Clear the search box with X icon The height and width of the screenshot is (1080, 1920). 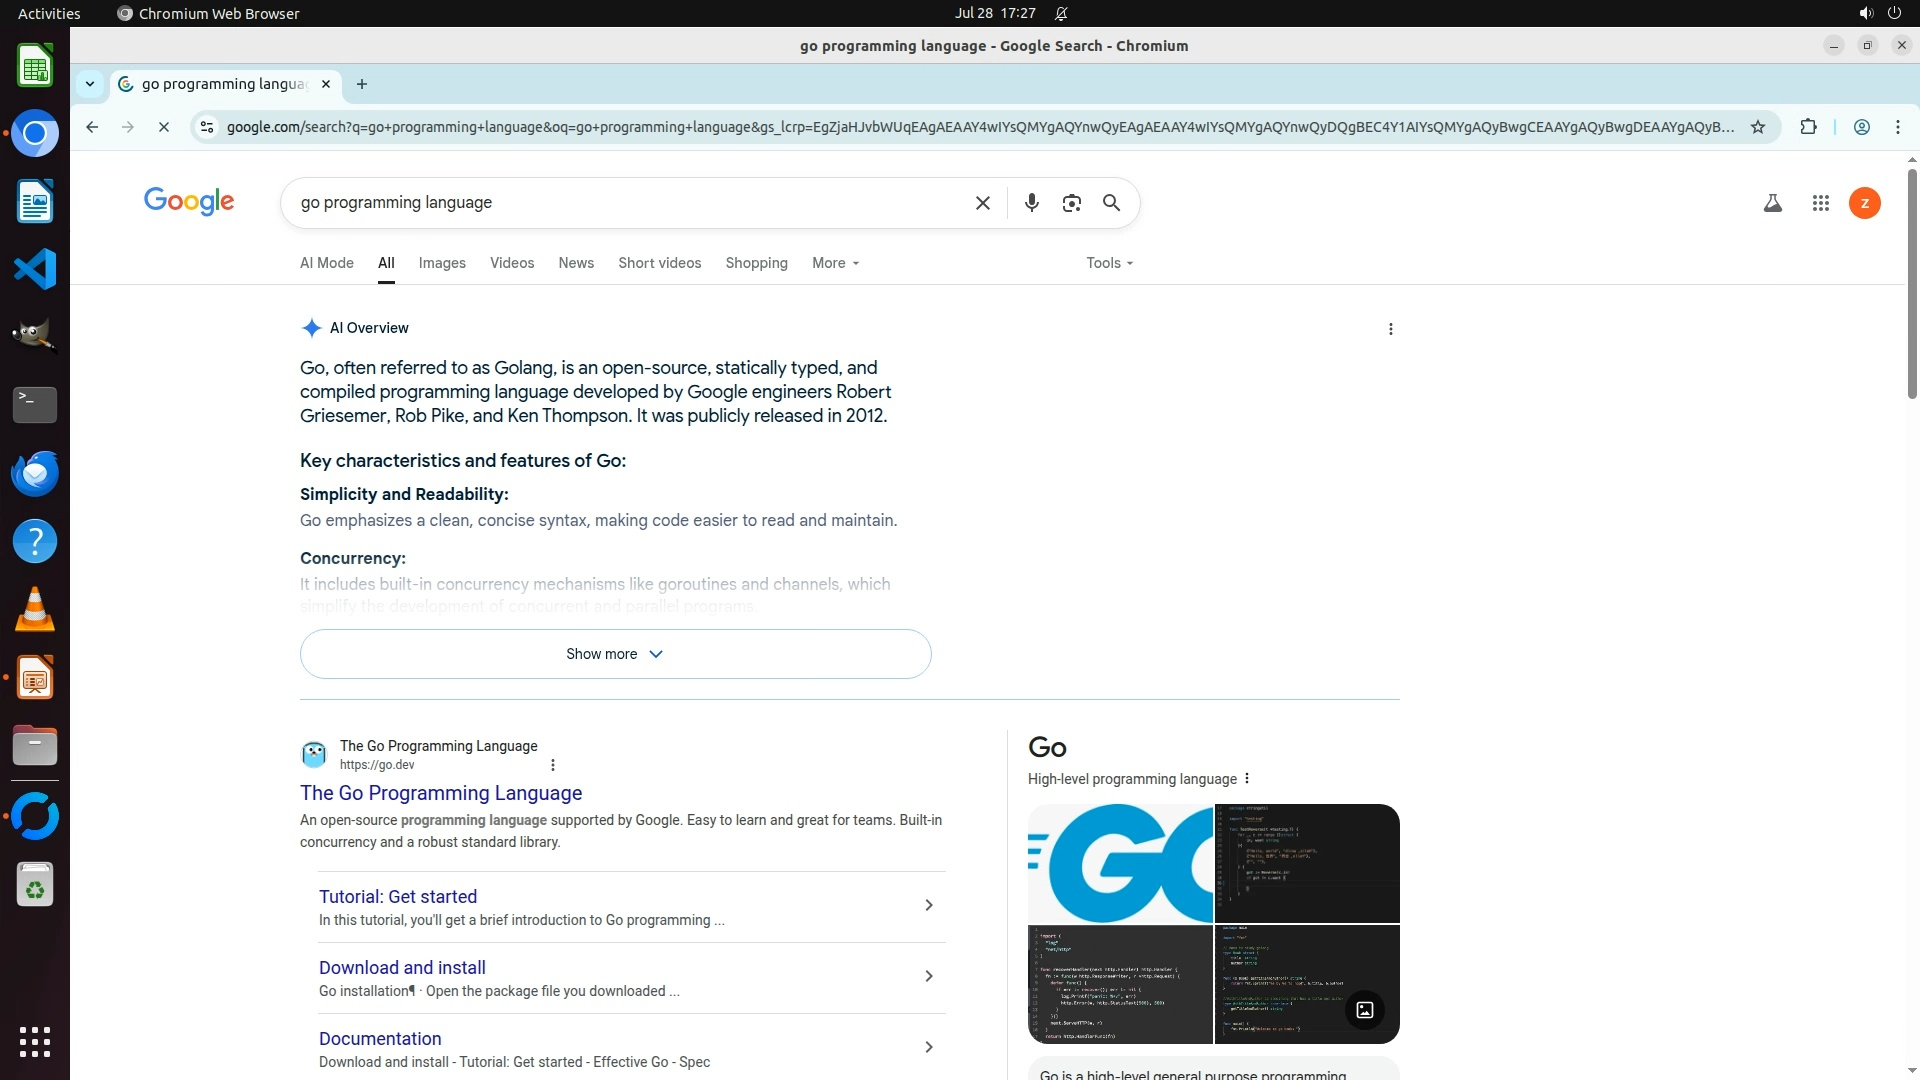(x=983, y=203)
